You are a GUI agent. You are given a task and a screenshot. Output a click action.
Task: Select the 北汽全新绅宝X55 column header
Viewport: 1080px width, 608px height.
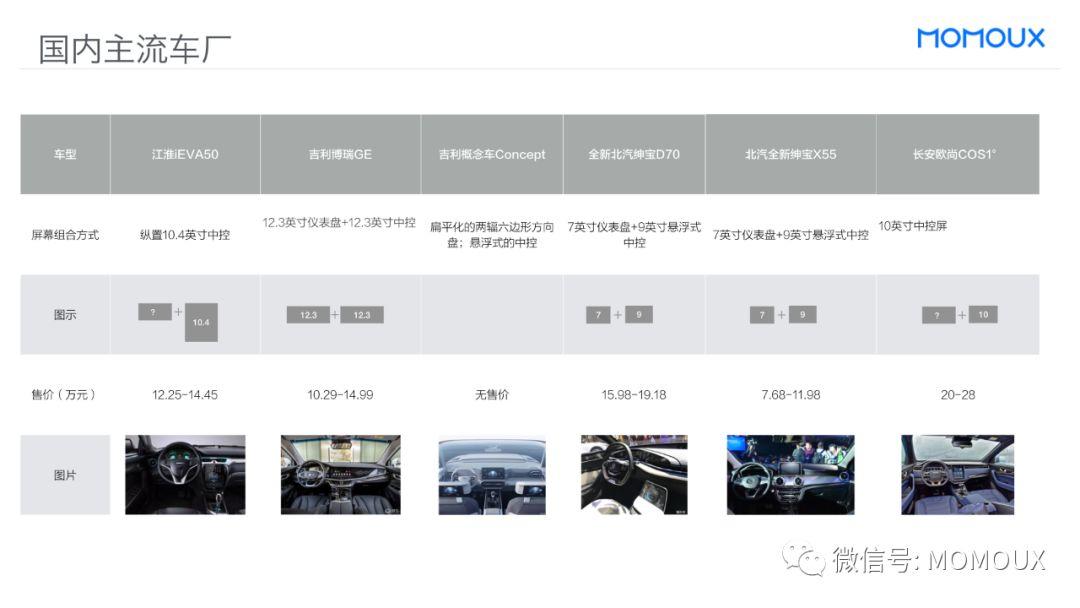click(791, 154)
